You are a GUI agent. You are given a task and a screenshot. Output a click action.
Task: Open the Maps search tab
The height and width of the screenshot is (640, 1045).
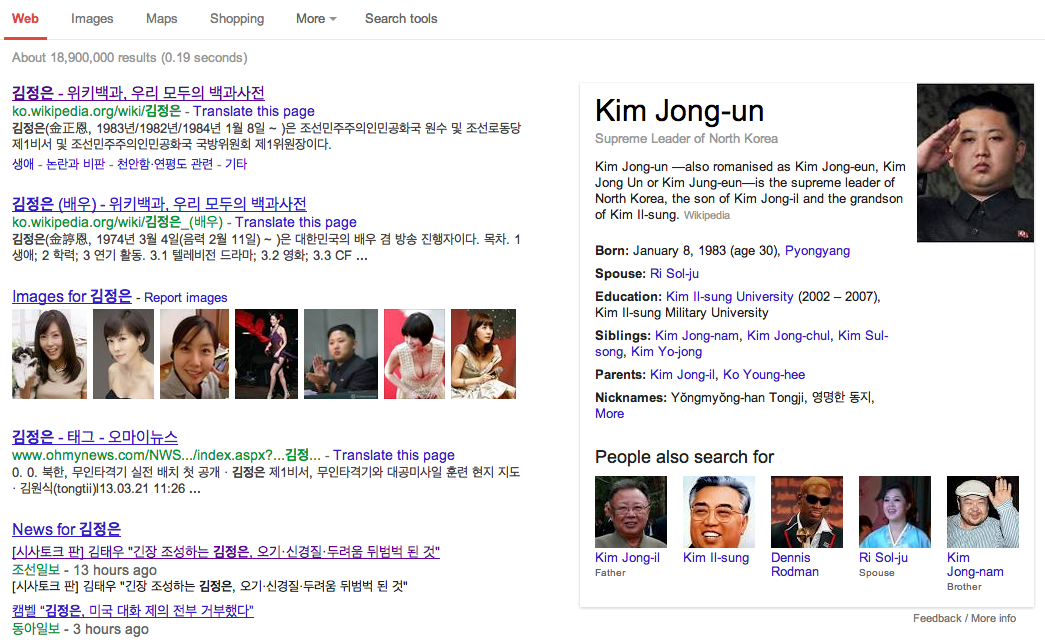[x=161, y=18]
